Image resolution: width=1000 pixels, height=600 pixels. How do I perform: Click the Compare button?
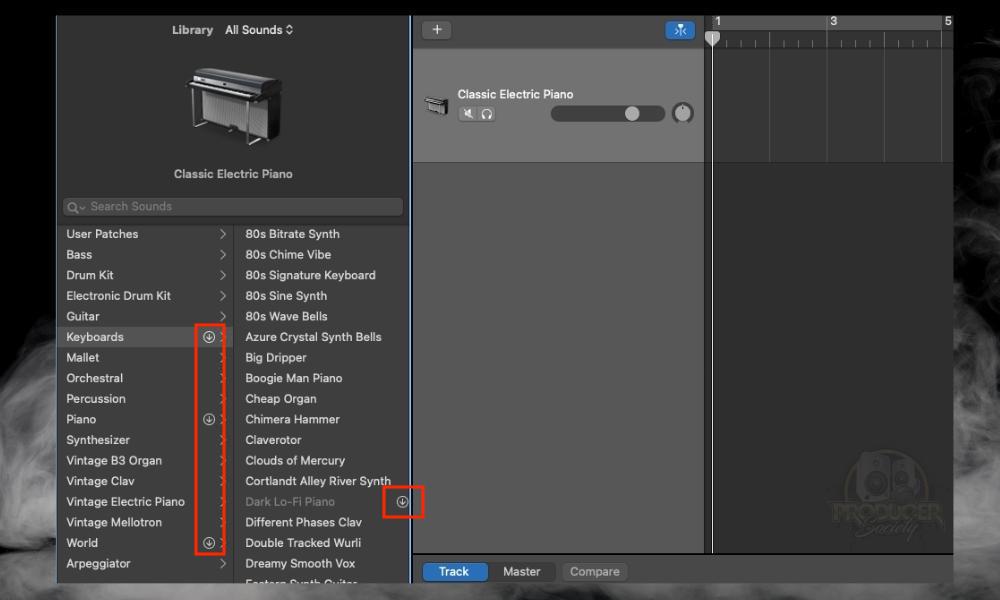coord(594,571)
